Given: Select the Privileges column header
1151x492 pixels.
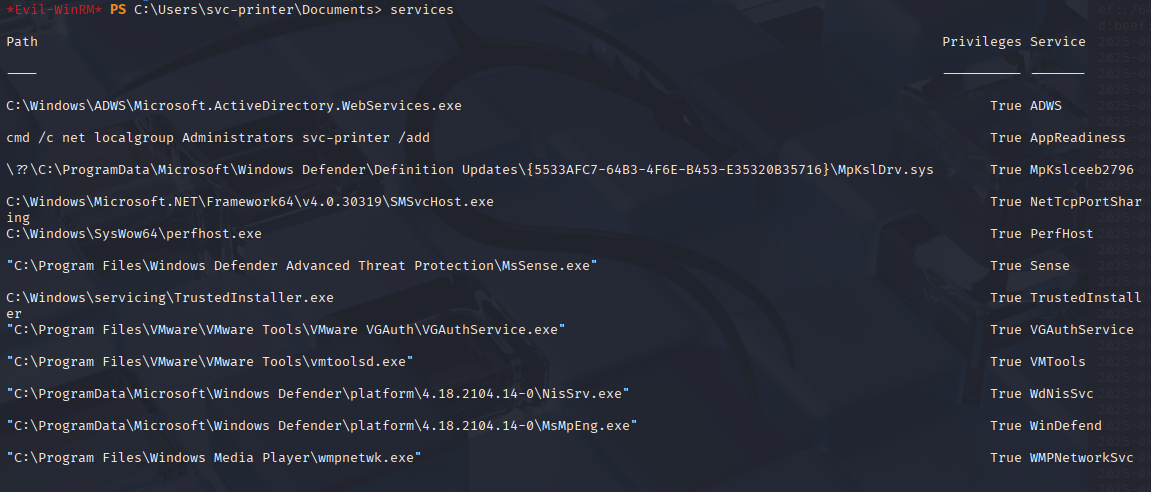Looking at the screenshot, I should [981, 42].
